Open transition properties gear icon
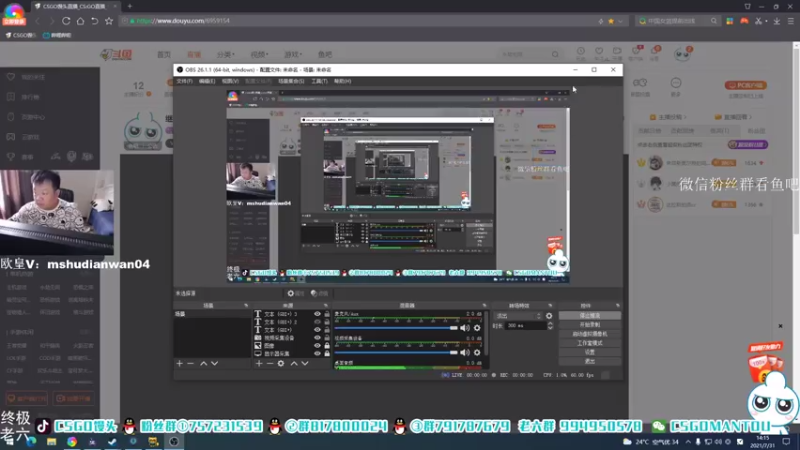The image size is (800, 450). click(x=549, y=316)
